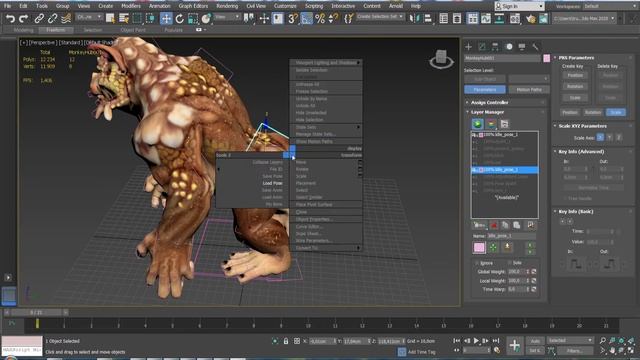Toggle the Ignore checkbox
Image resolution: width=640 pixels, height=360 pixels.
click(x=476, y=263)
